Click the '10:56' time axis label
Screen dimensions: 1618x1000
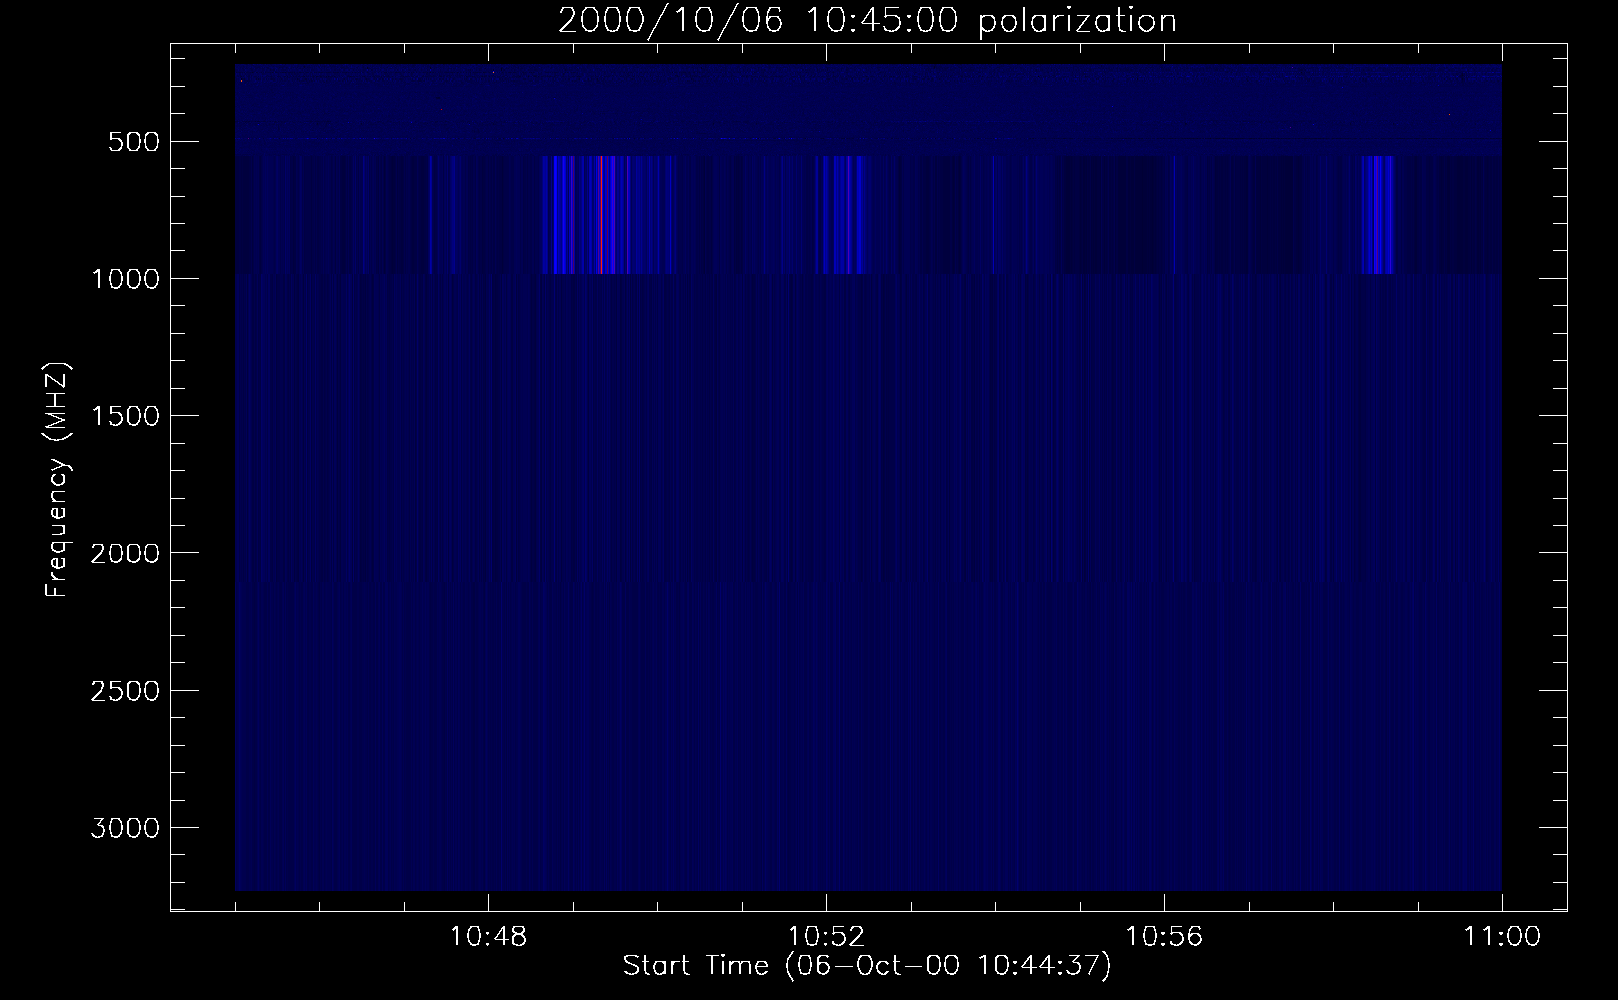point(1164,937)
